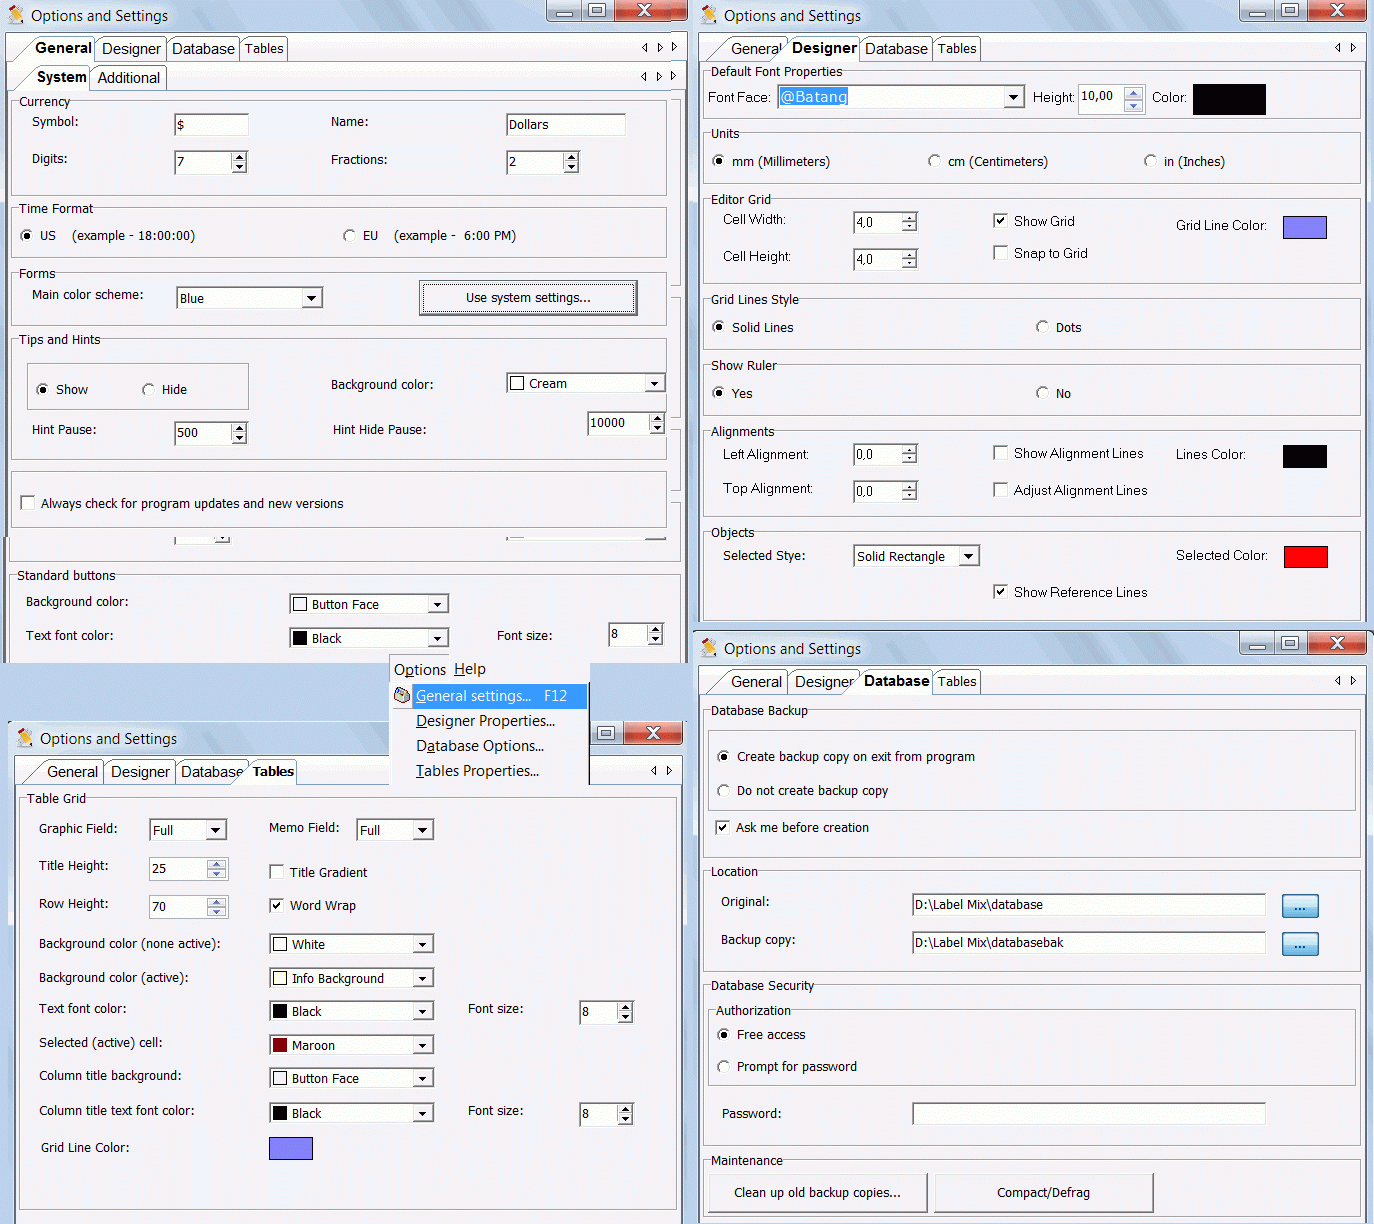This screenshot has width=1374, height=1224.
Task: Open Column title background dropdown
Action: [423, 1078]
